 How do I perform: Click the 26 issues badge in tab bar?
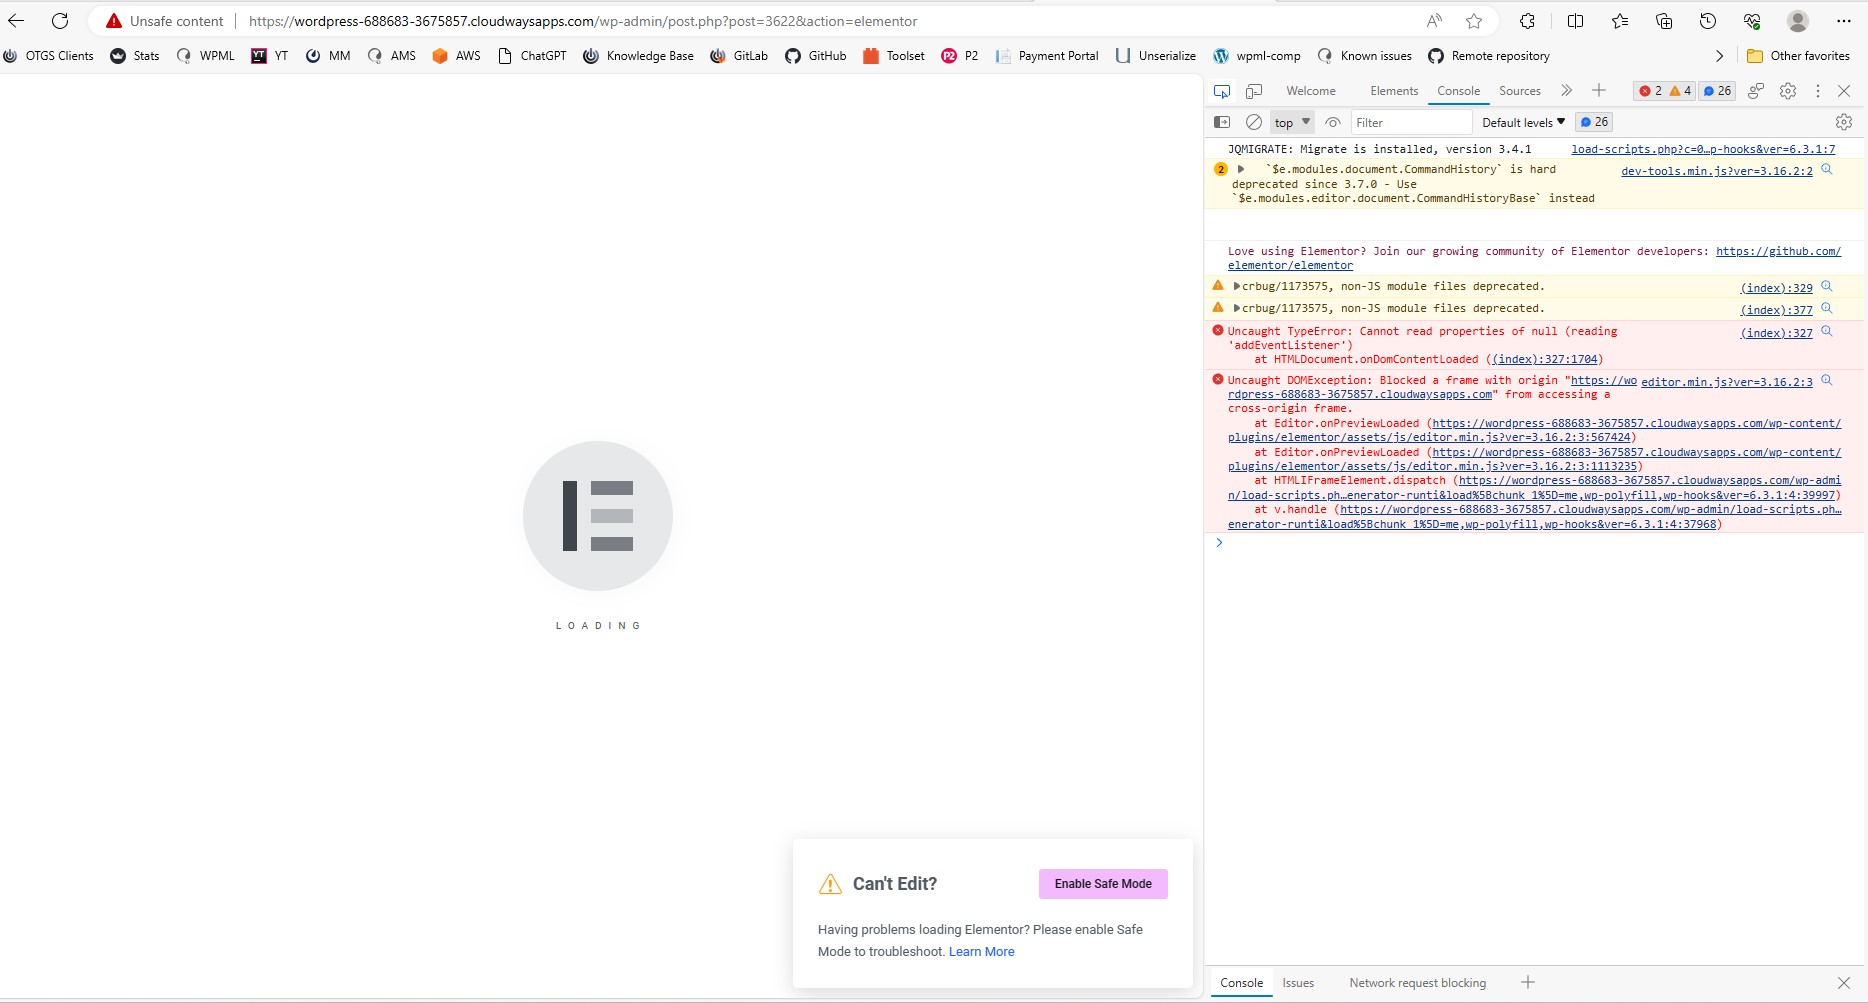click(1718, 91)
